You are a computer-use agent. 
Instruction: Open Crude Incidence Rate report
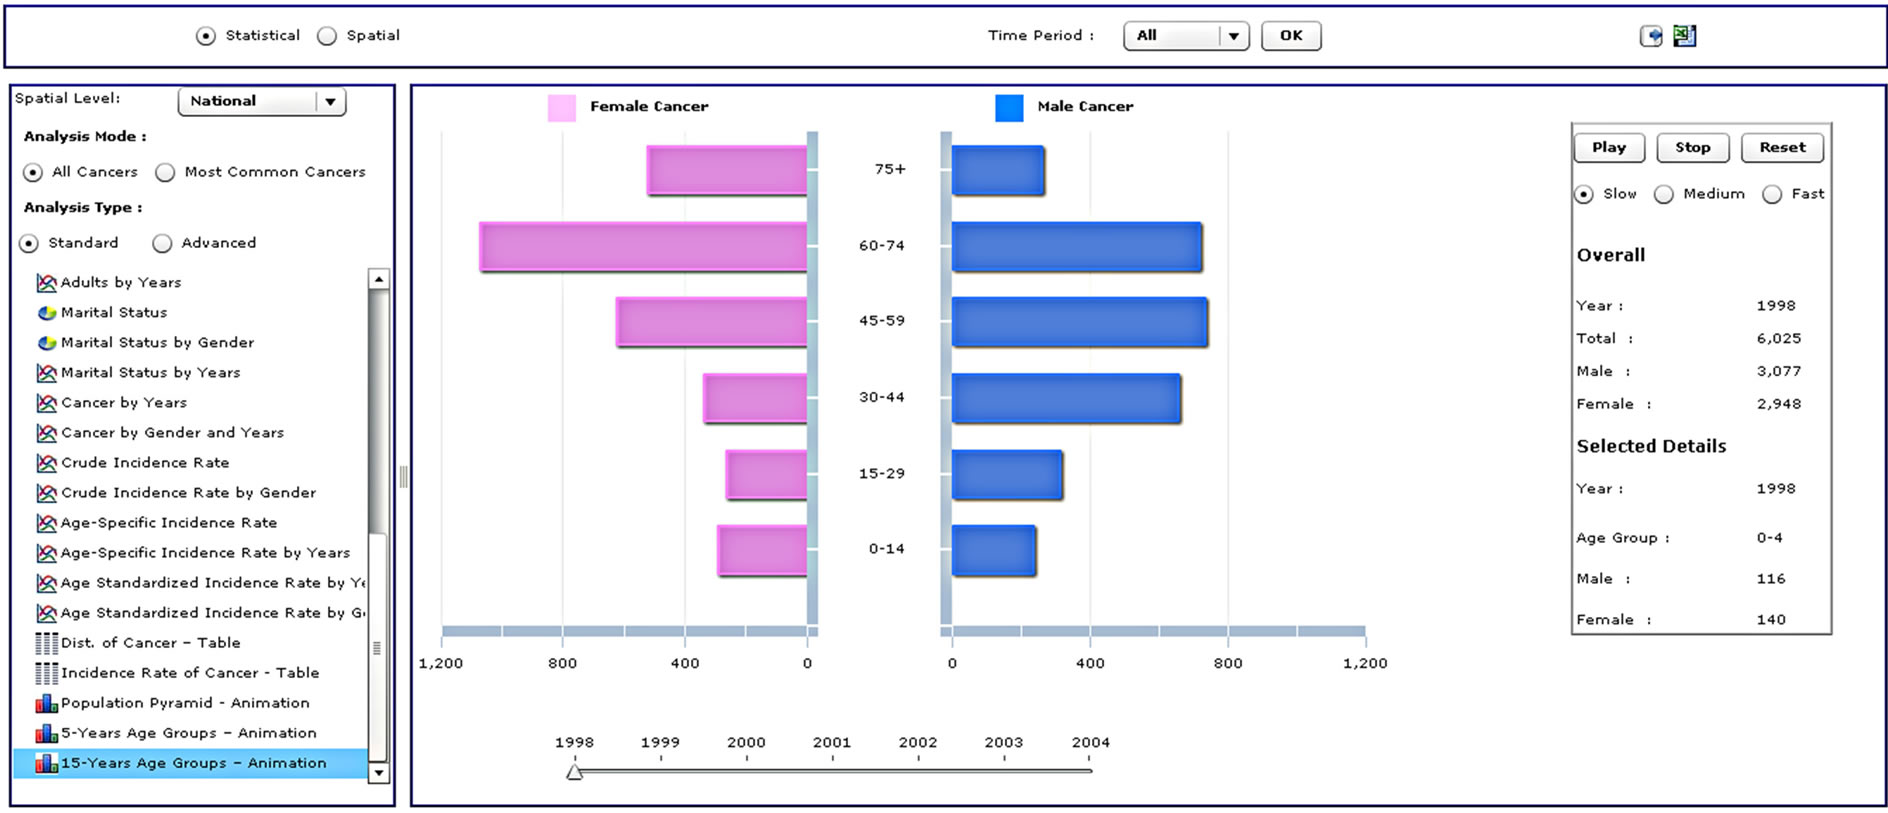(145, 463)
